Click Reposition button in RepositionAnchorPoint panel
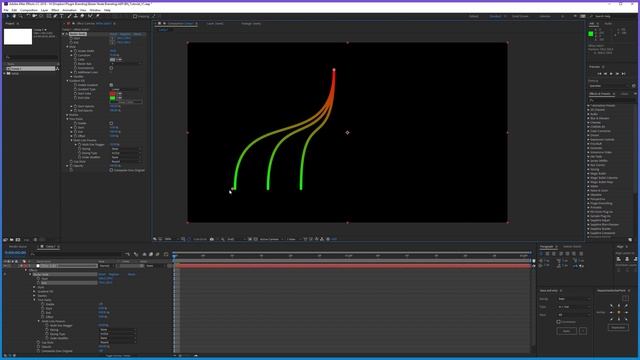This screenshot has width=640, height=360. click(x=618, y=327)
